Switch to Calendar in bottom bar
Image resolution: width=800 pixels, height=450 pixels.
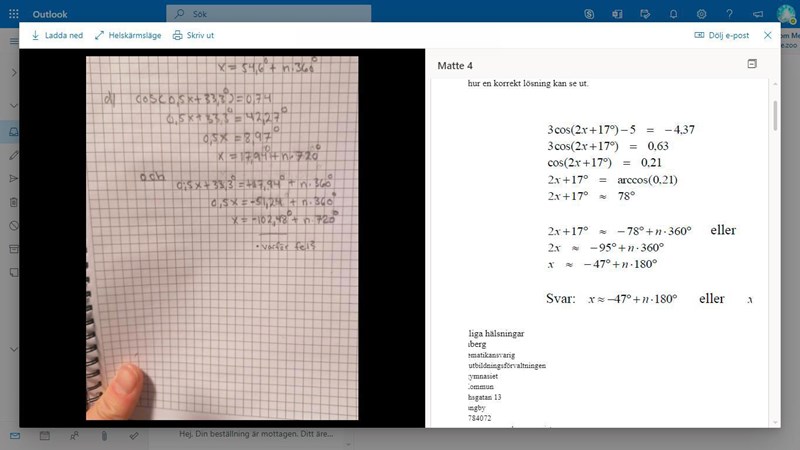pyautogui.click(x=45, y=437)
